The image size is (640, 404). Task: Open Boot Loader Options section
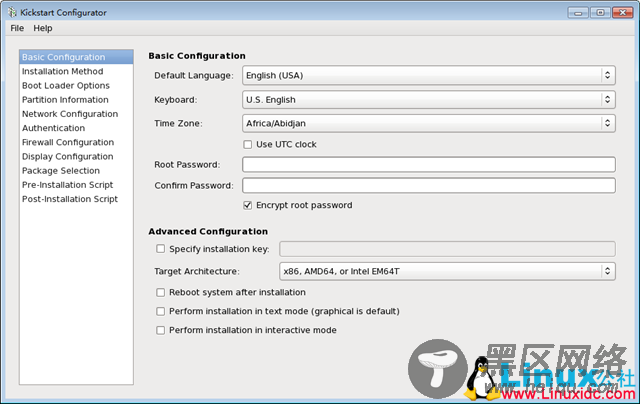pos(76,86)
